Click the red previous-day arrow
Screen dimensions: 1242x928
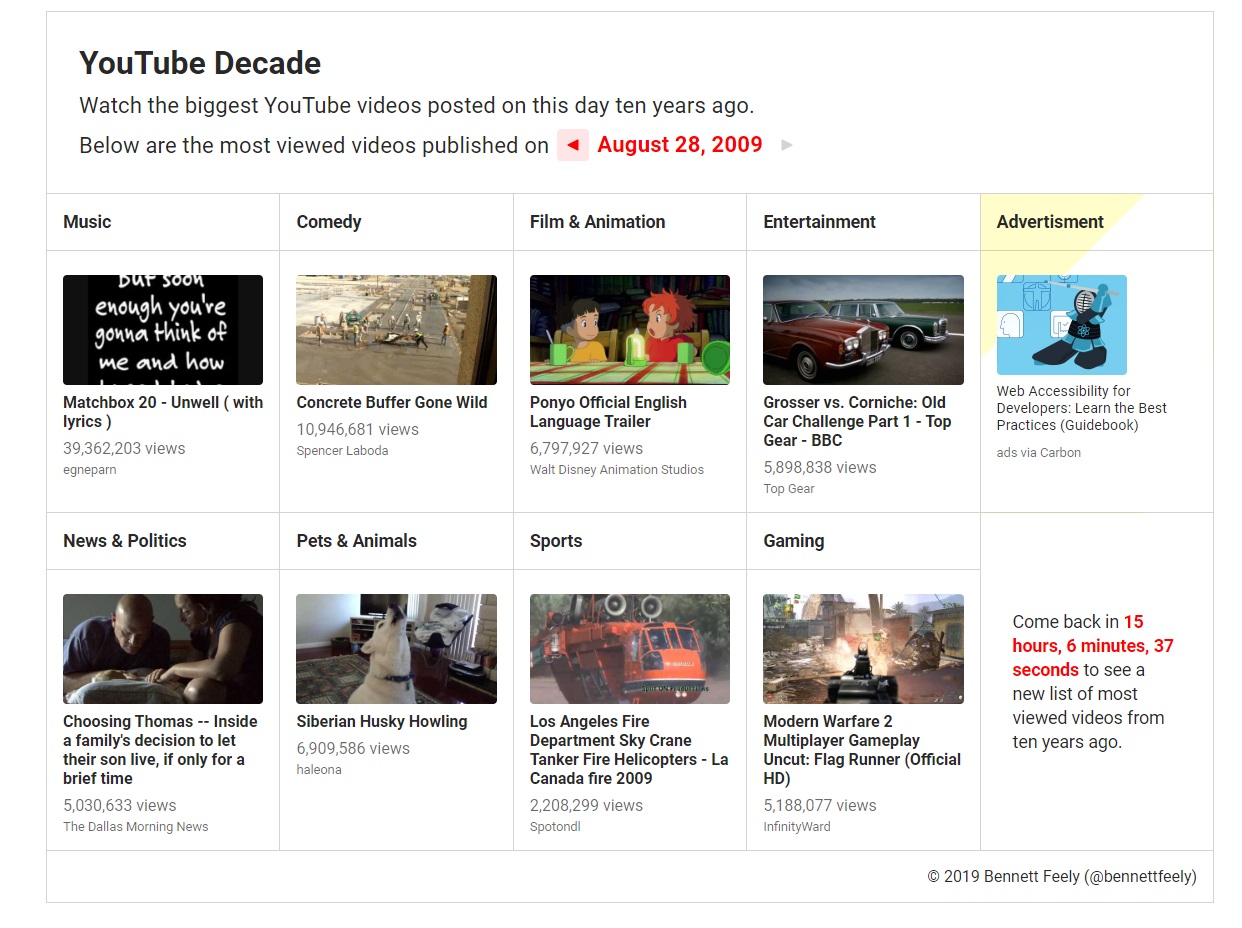[572, 145]
